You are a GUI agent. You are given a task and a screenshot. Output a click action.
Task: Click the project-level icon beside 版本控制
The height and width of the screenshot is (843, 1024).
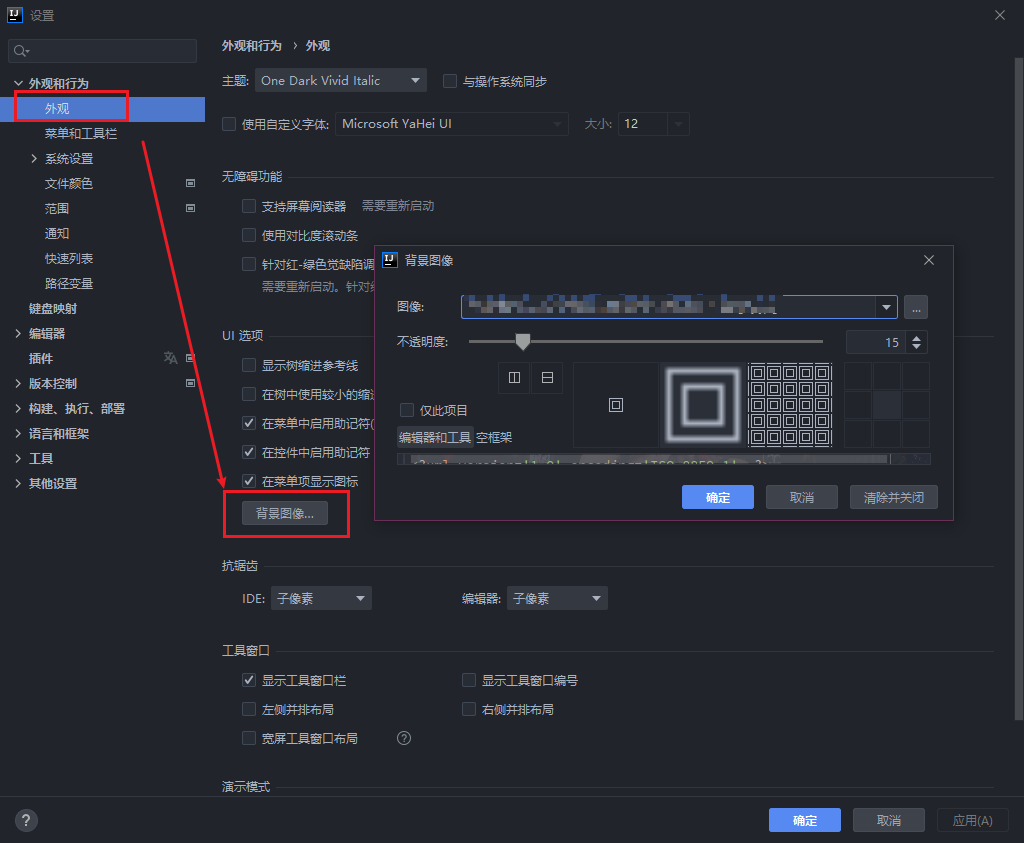pos(191,383)
